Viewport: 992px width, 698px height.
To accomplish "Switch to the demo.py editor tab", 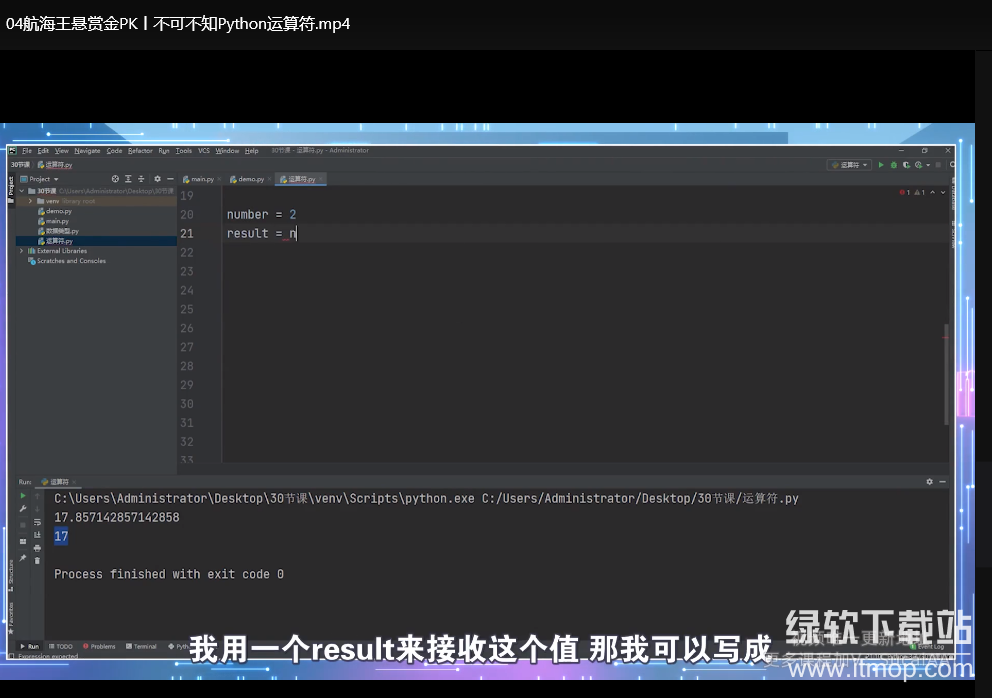I will point(249,179).
